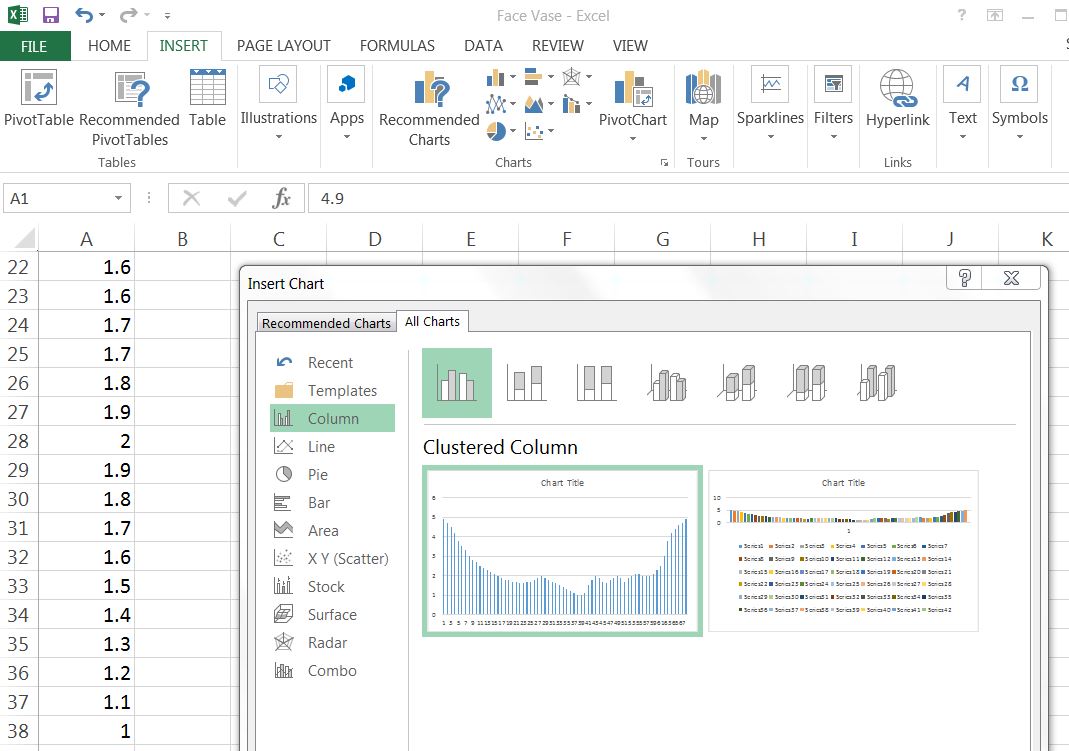This screenshot has width=1069, height=751.
Task: Click in the formula bar showing 4.9
Action: [689, 198]
